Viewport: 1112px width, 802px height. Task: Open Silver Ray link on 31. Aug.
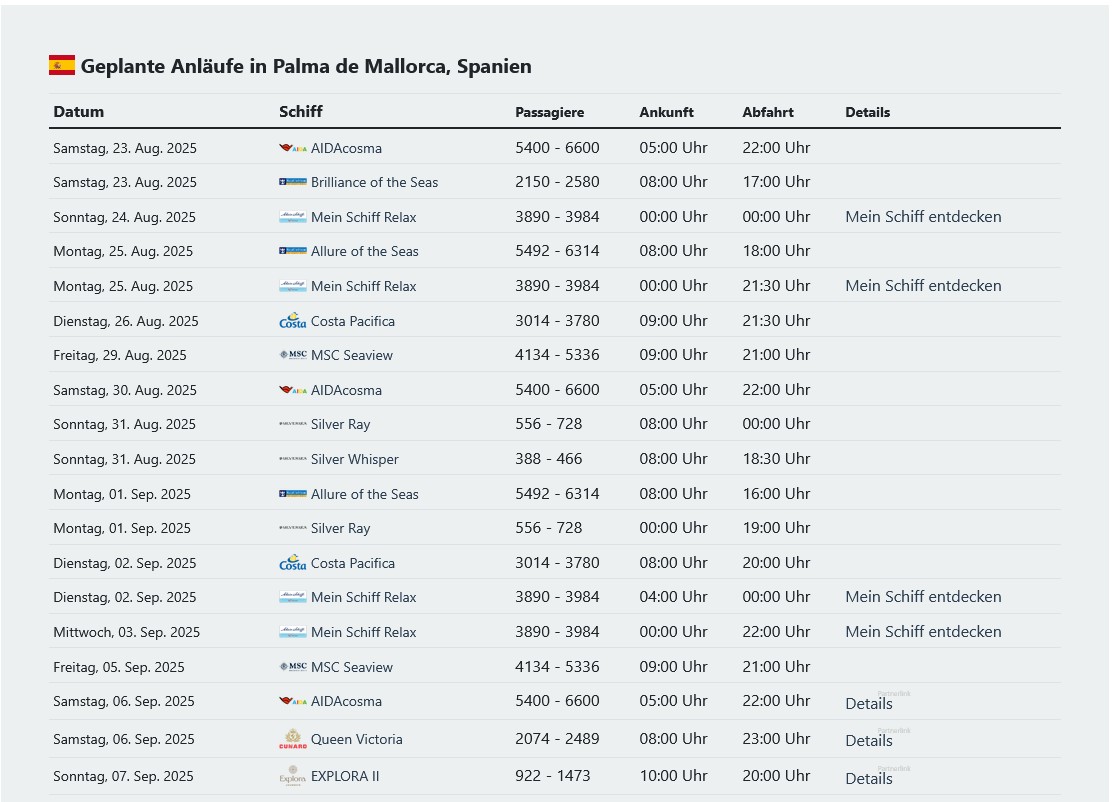coord(340,424)
